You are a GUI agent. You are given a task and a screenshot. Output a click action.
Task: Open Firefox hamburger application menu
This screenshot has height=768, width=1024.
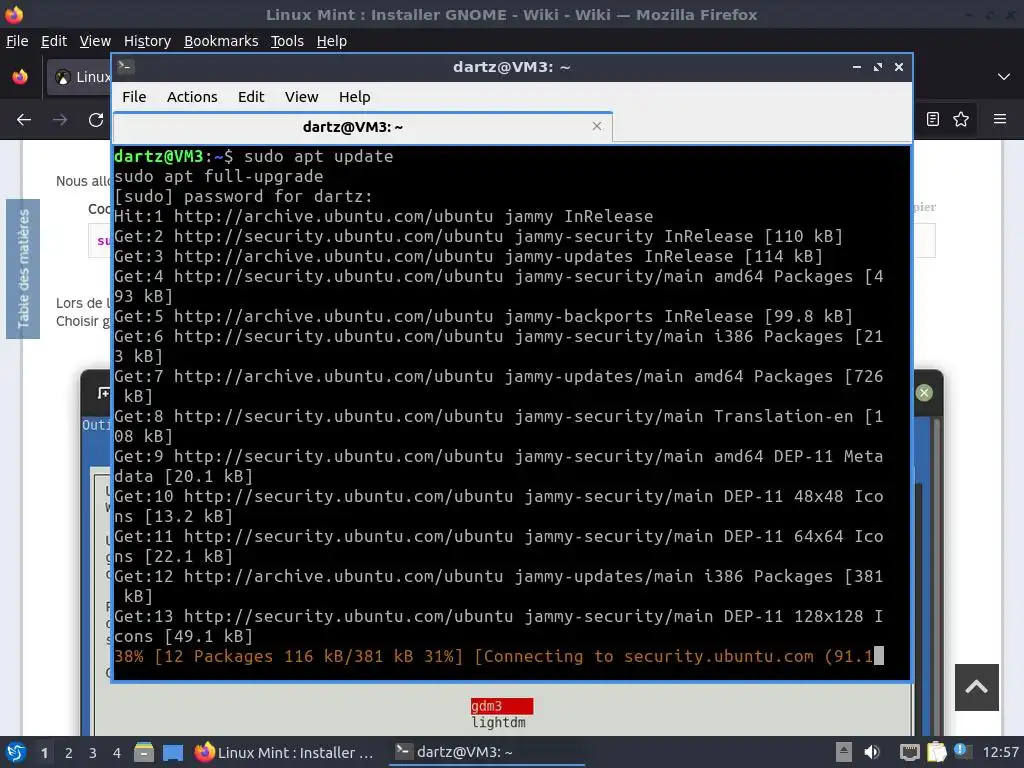pos(1000,119)
